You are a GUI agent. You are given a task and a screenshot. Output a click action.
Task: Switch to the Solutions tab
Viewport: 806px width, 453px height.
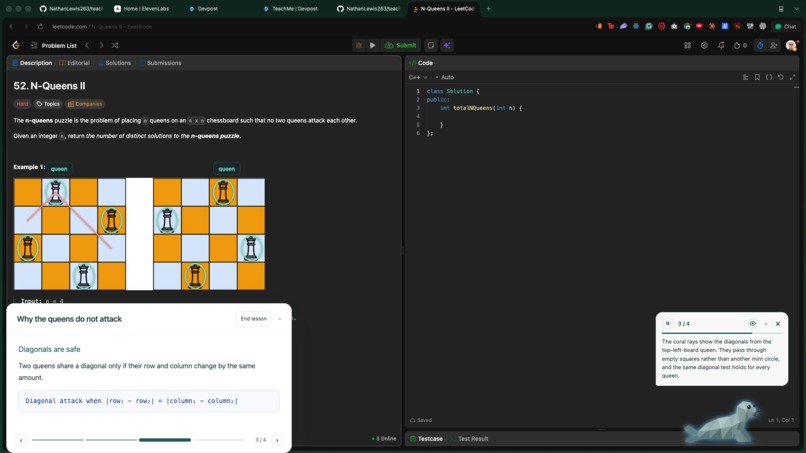click(x=114, y=63)
